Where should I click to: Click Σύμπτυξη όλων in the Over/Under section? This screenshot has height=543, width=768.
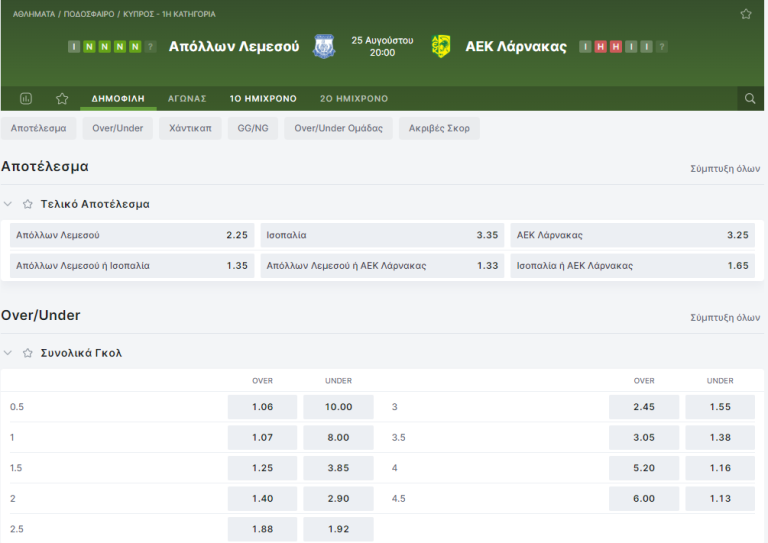(x=725, y=317)
